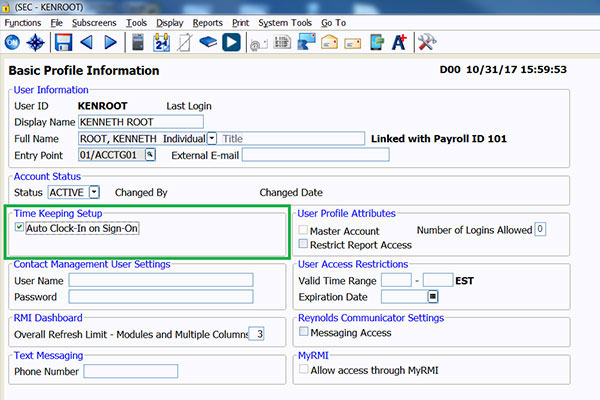Image resolution: width=600 pixels, height=400 pixels.
Task: Click the blue book help icon
Action: 208,42
